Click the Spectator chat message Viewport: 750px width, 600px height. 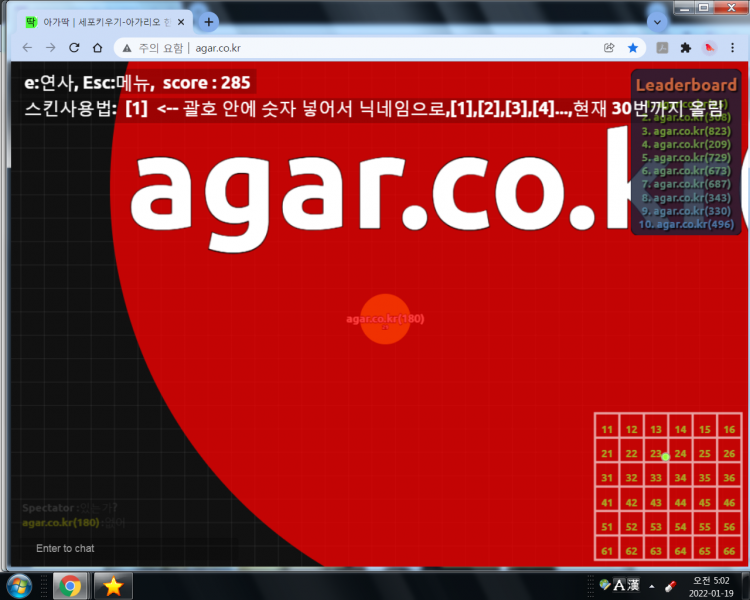click(x=70, y=508)
